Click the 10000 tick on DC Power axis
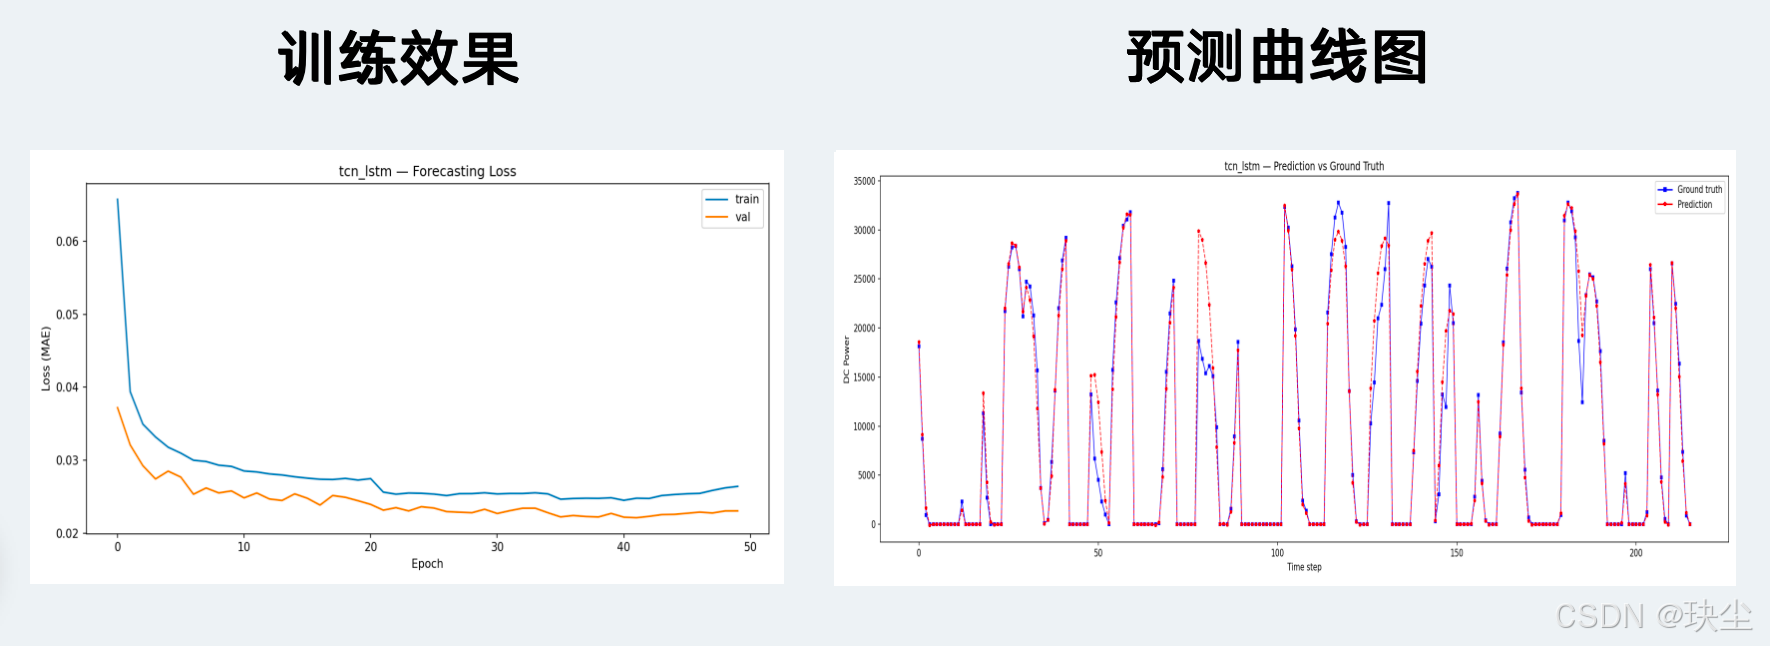1770x646 pixels. pos(864,426)
